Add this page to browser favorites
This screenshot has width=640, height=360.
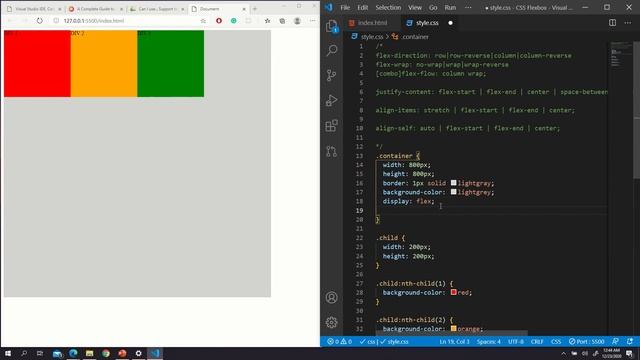click(203, 21)
